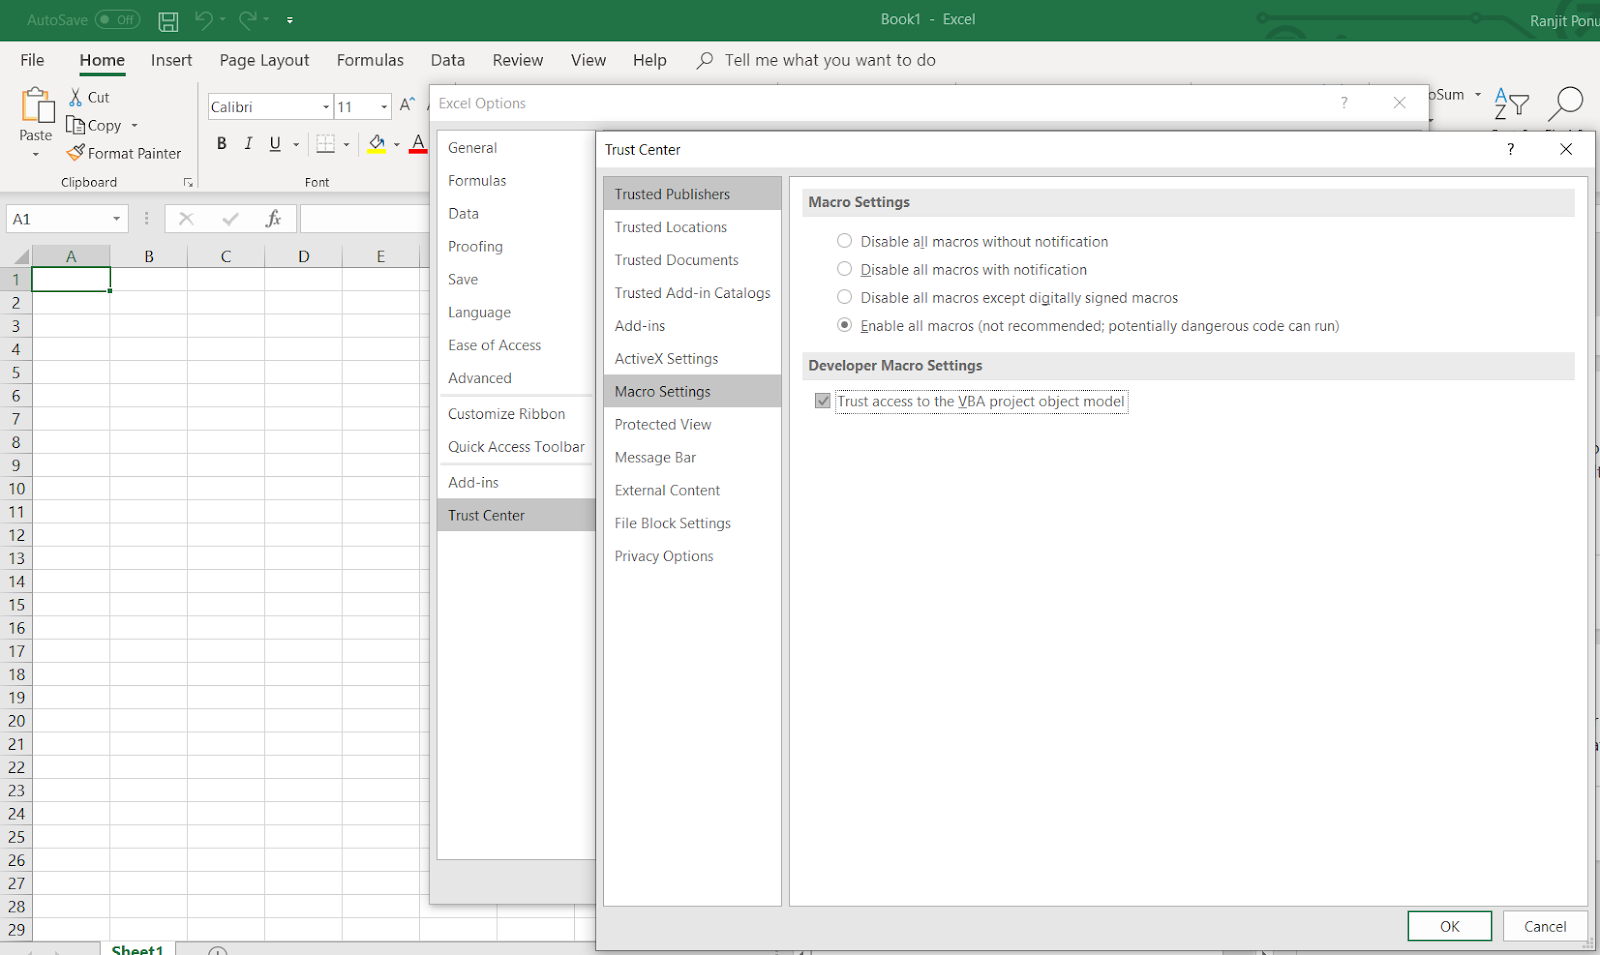Click the OK button
Screen dimensions: 1600x955
pyautogui.click(x=1448, y=926)
